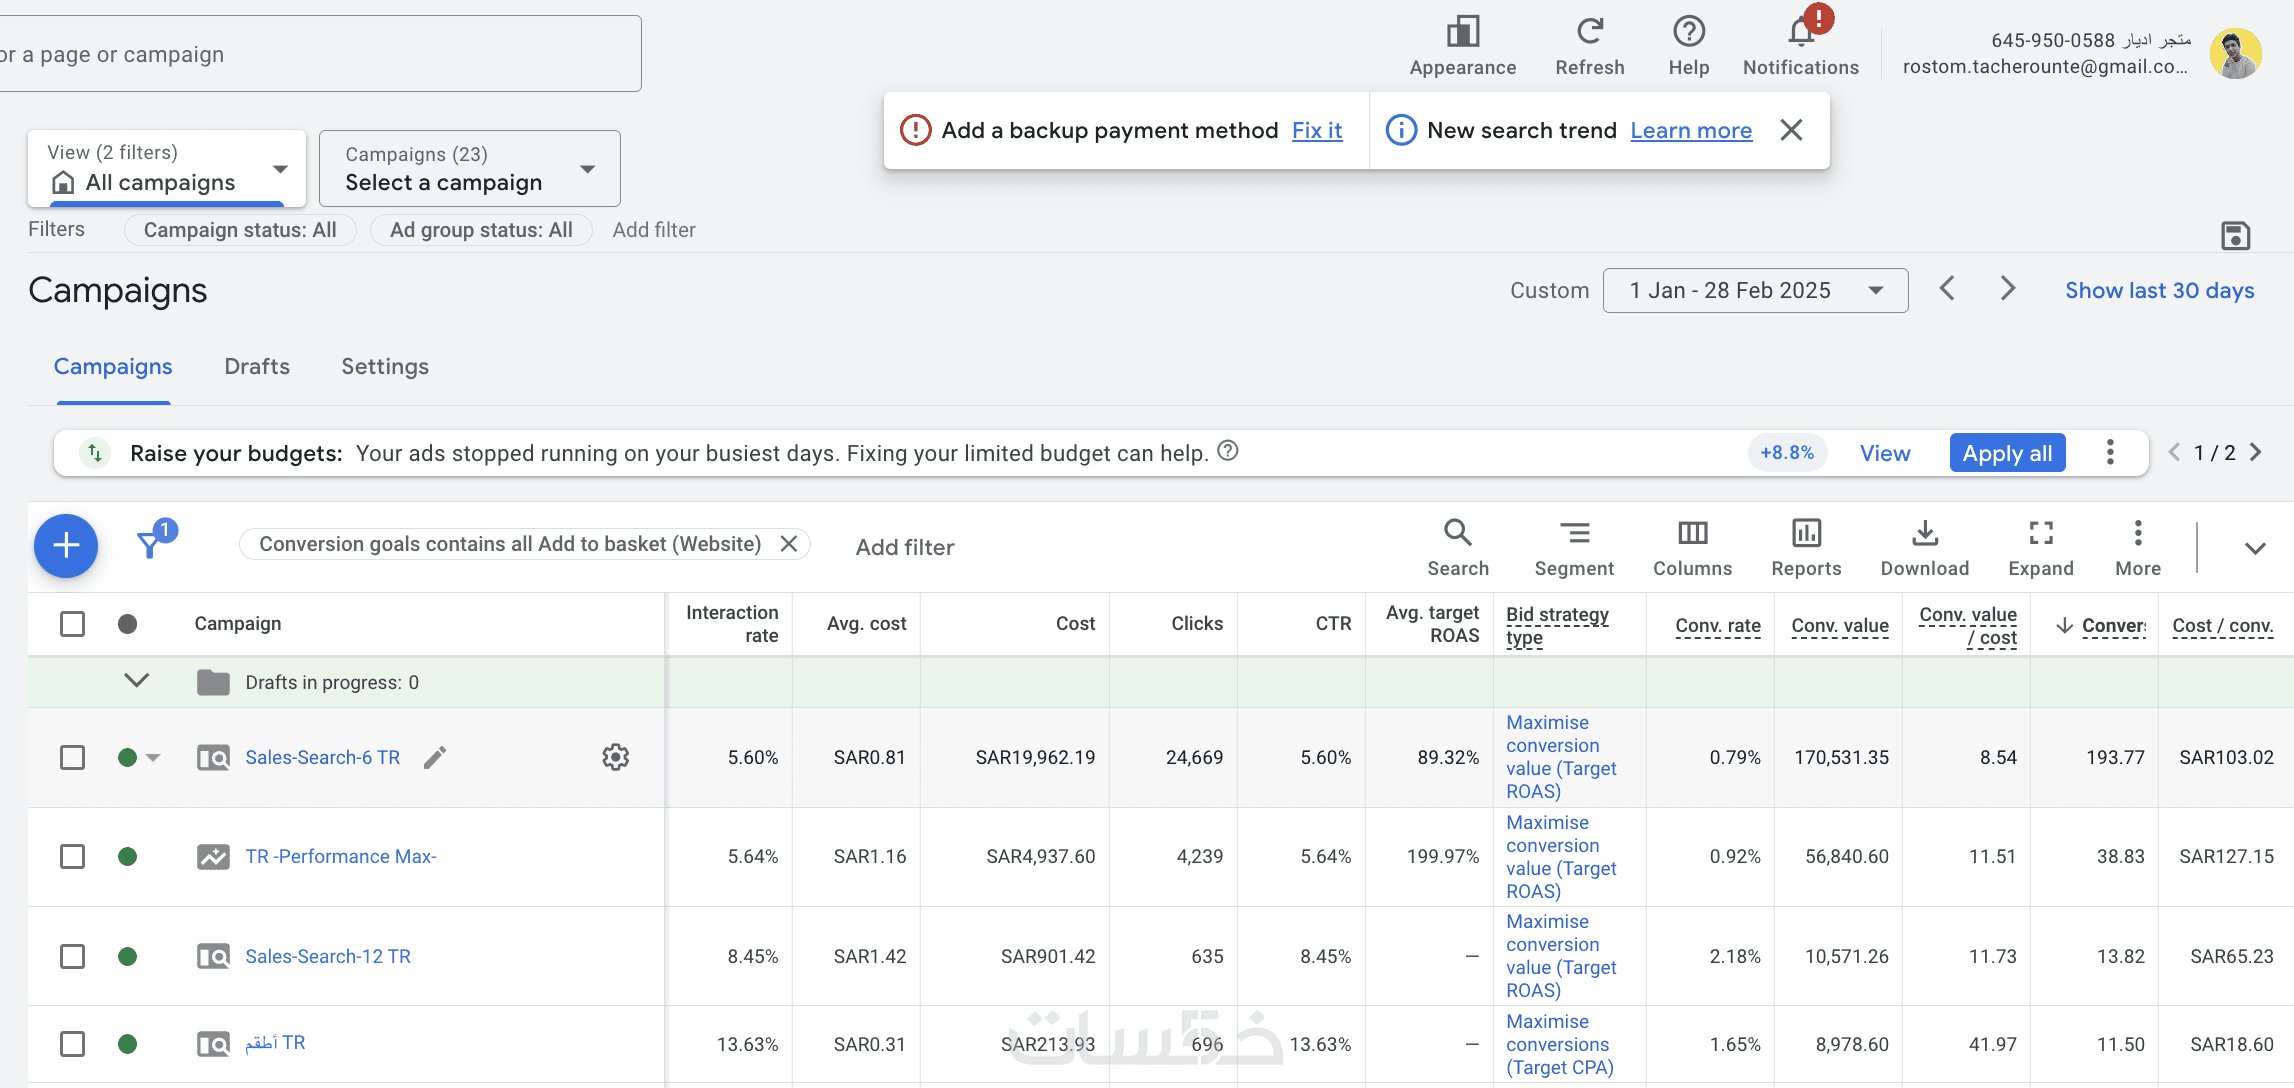Collapse the Drafts in progress row chevron
Image resolution: width=2294 pixels, height=1088 pixels.
tap(137, 681)
